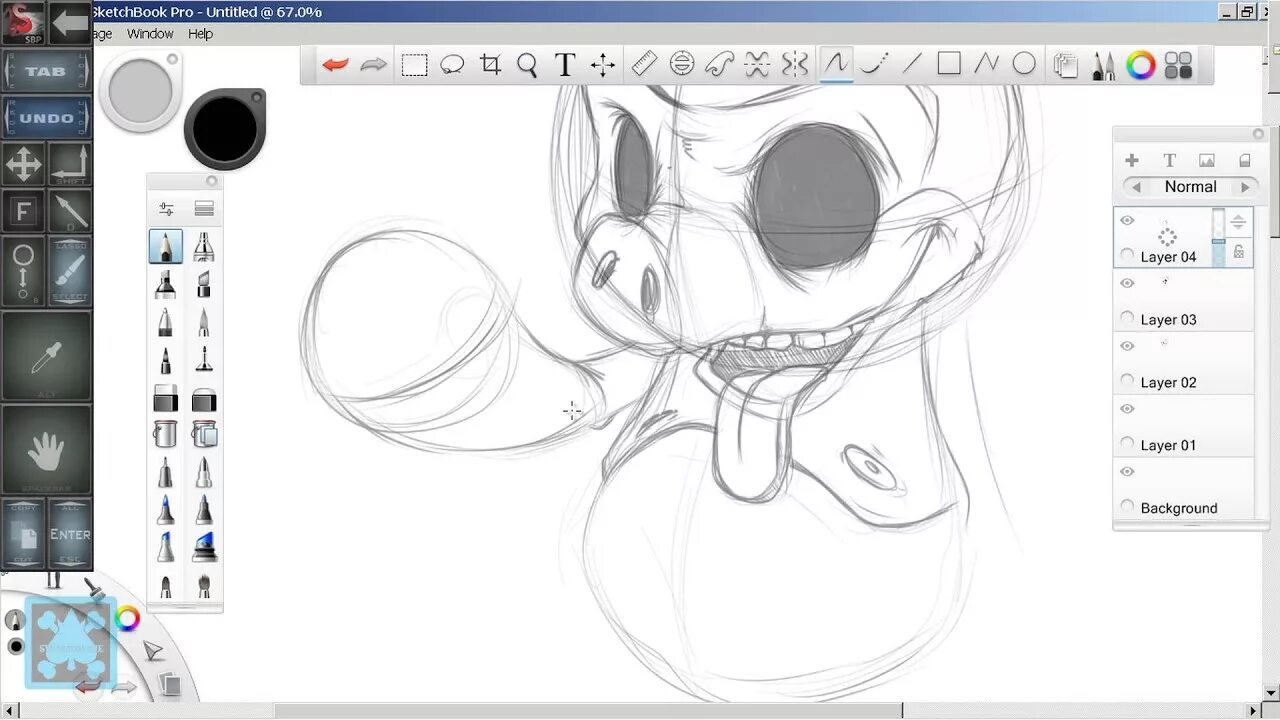This screenshot has width=1280, height=720.
Task: Toggle the vertical Symmetry Y tool
Action: coord(795,65)
